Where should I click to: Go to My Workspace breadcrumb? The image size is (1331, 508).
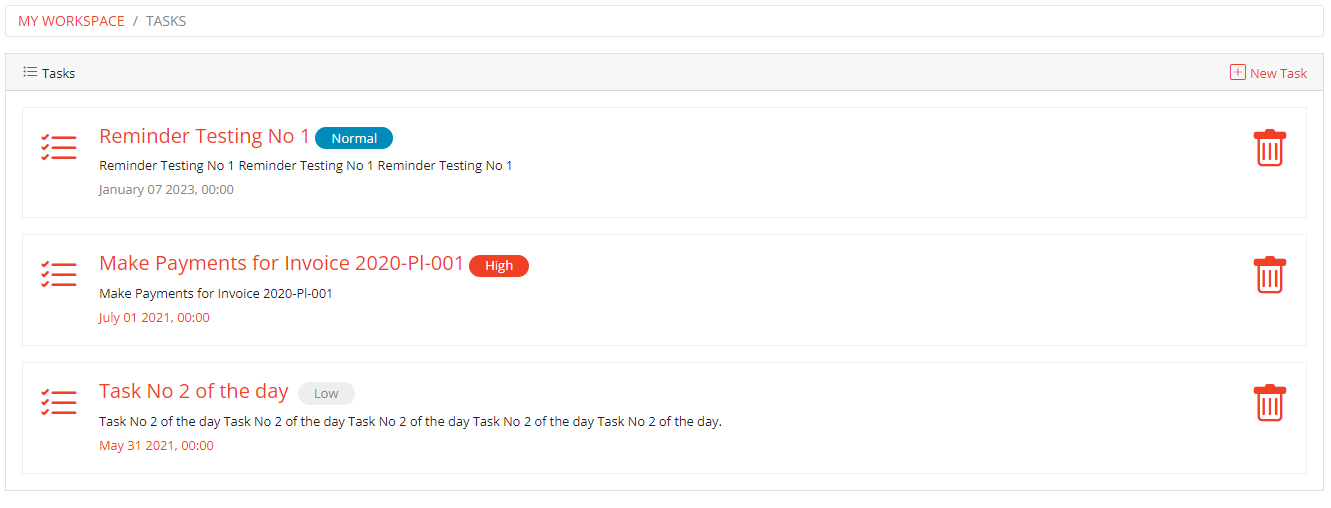click(71, 21)
